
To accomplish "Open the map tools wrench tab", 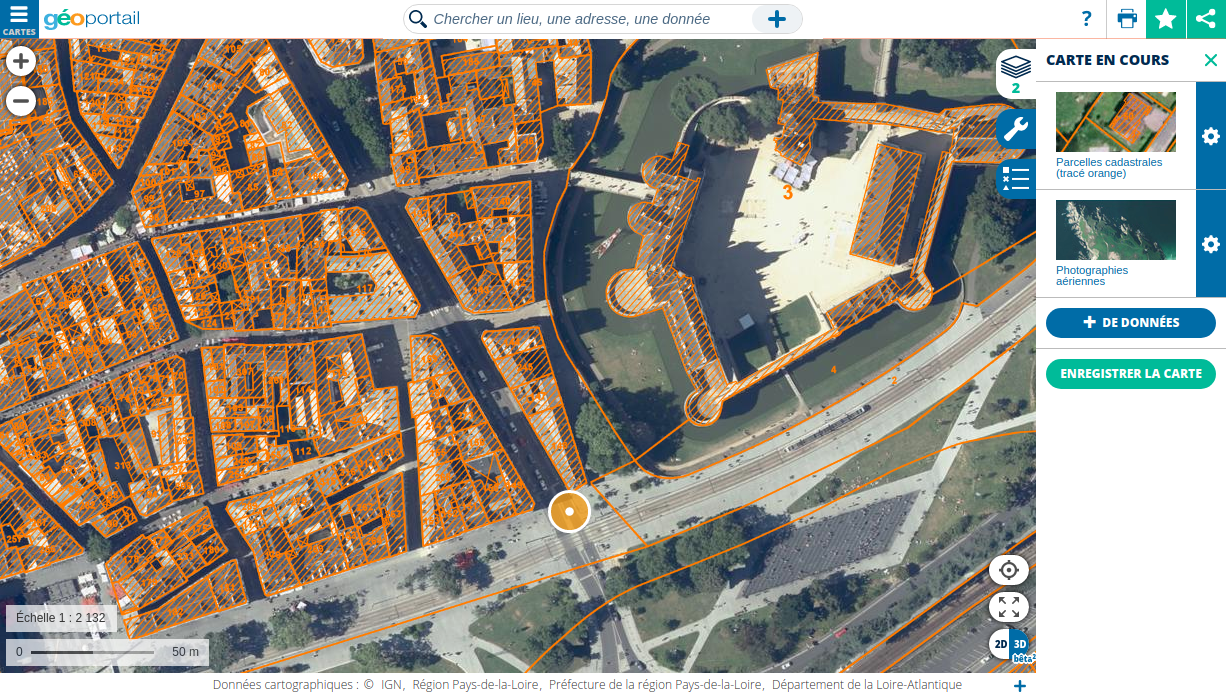I will tap(1015, 129).
